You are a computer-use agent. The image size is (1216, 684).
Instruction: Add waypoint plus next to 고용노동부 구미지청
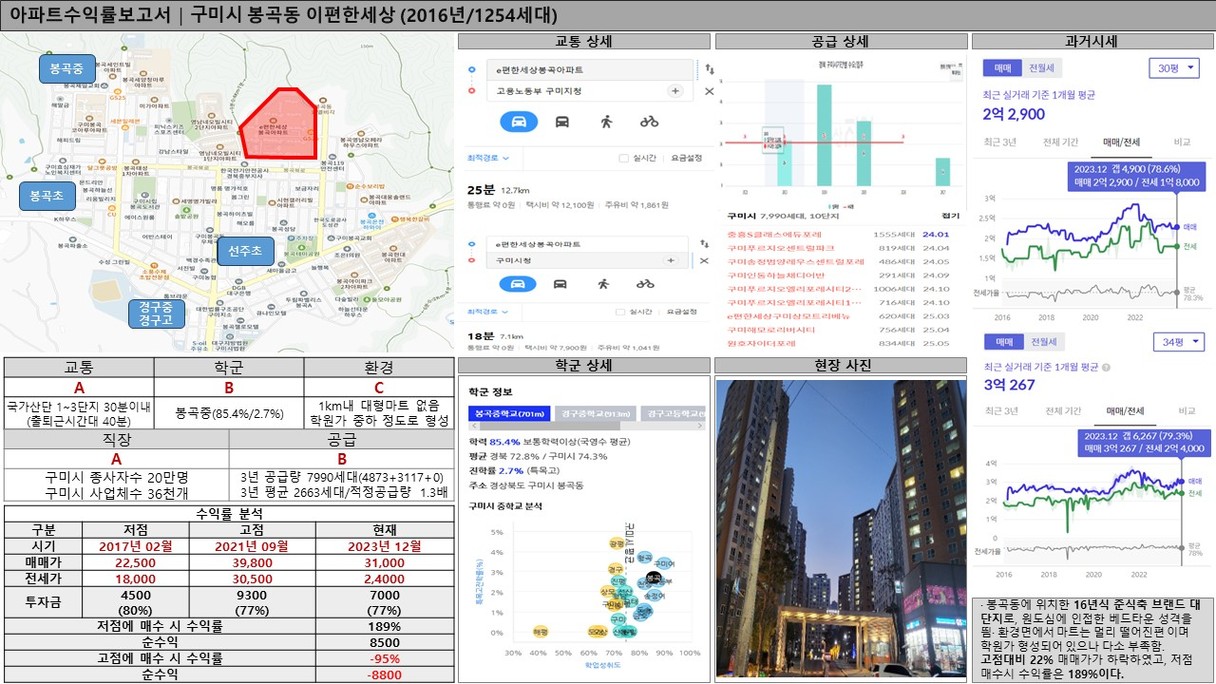674,91
